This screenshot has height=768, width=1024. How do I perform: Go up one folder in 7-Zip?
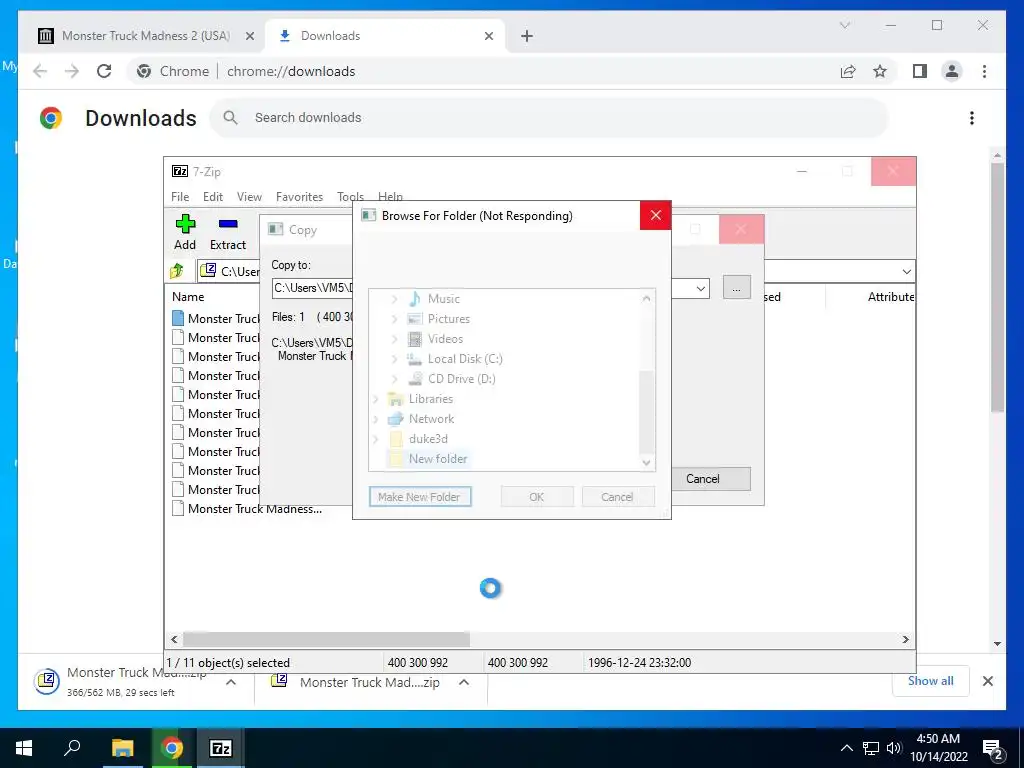pos(177,271)
